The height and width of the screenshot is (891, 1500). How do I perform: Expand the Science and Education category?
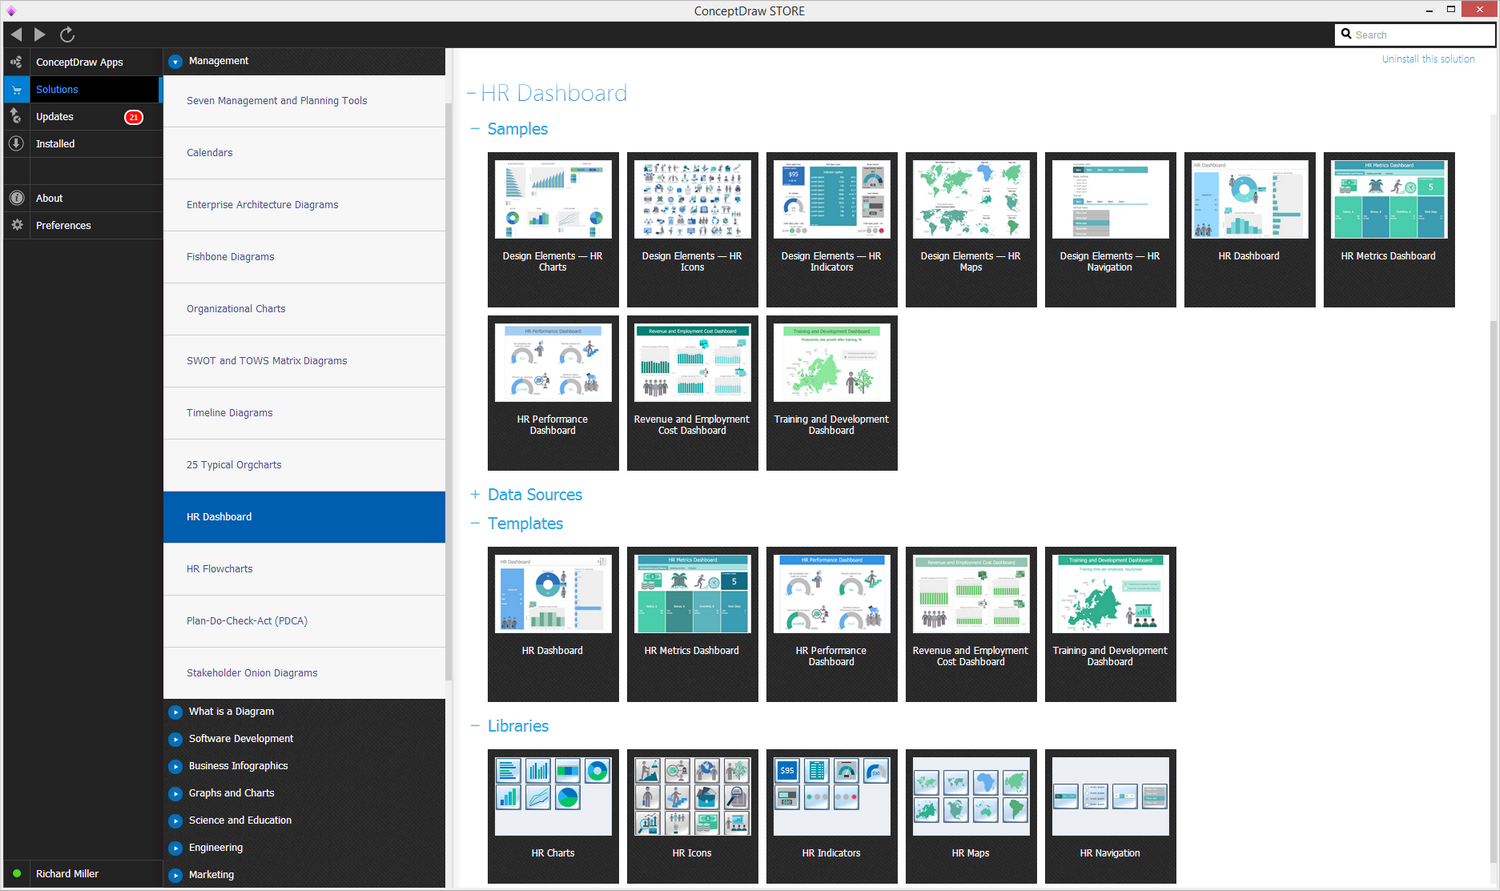coord(175,820)
